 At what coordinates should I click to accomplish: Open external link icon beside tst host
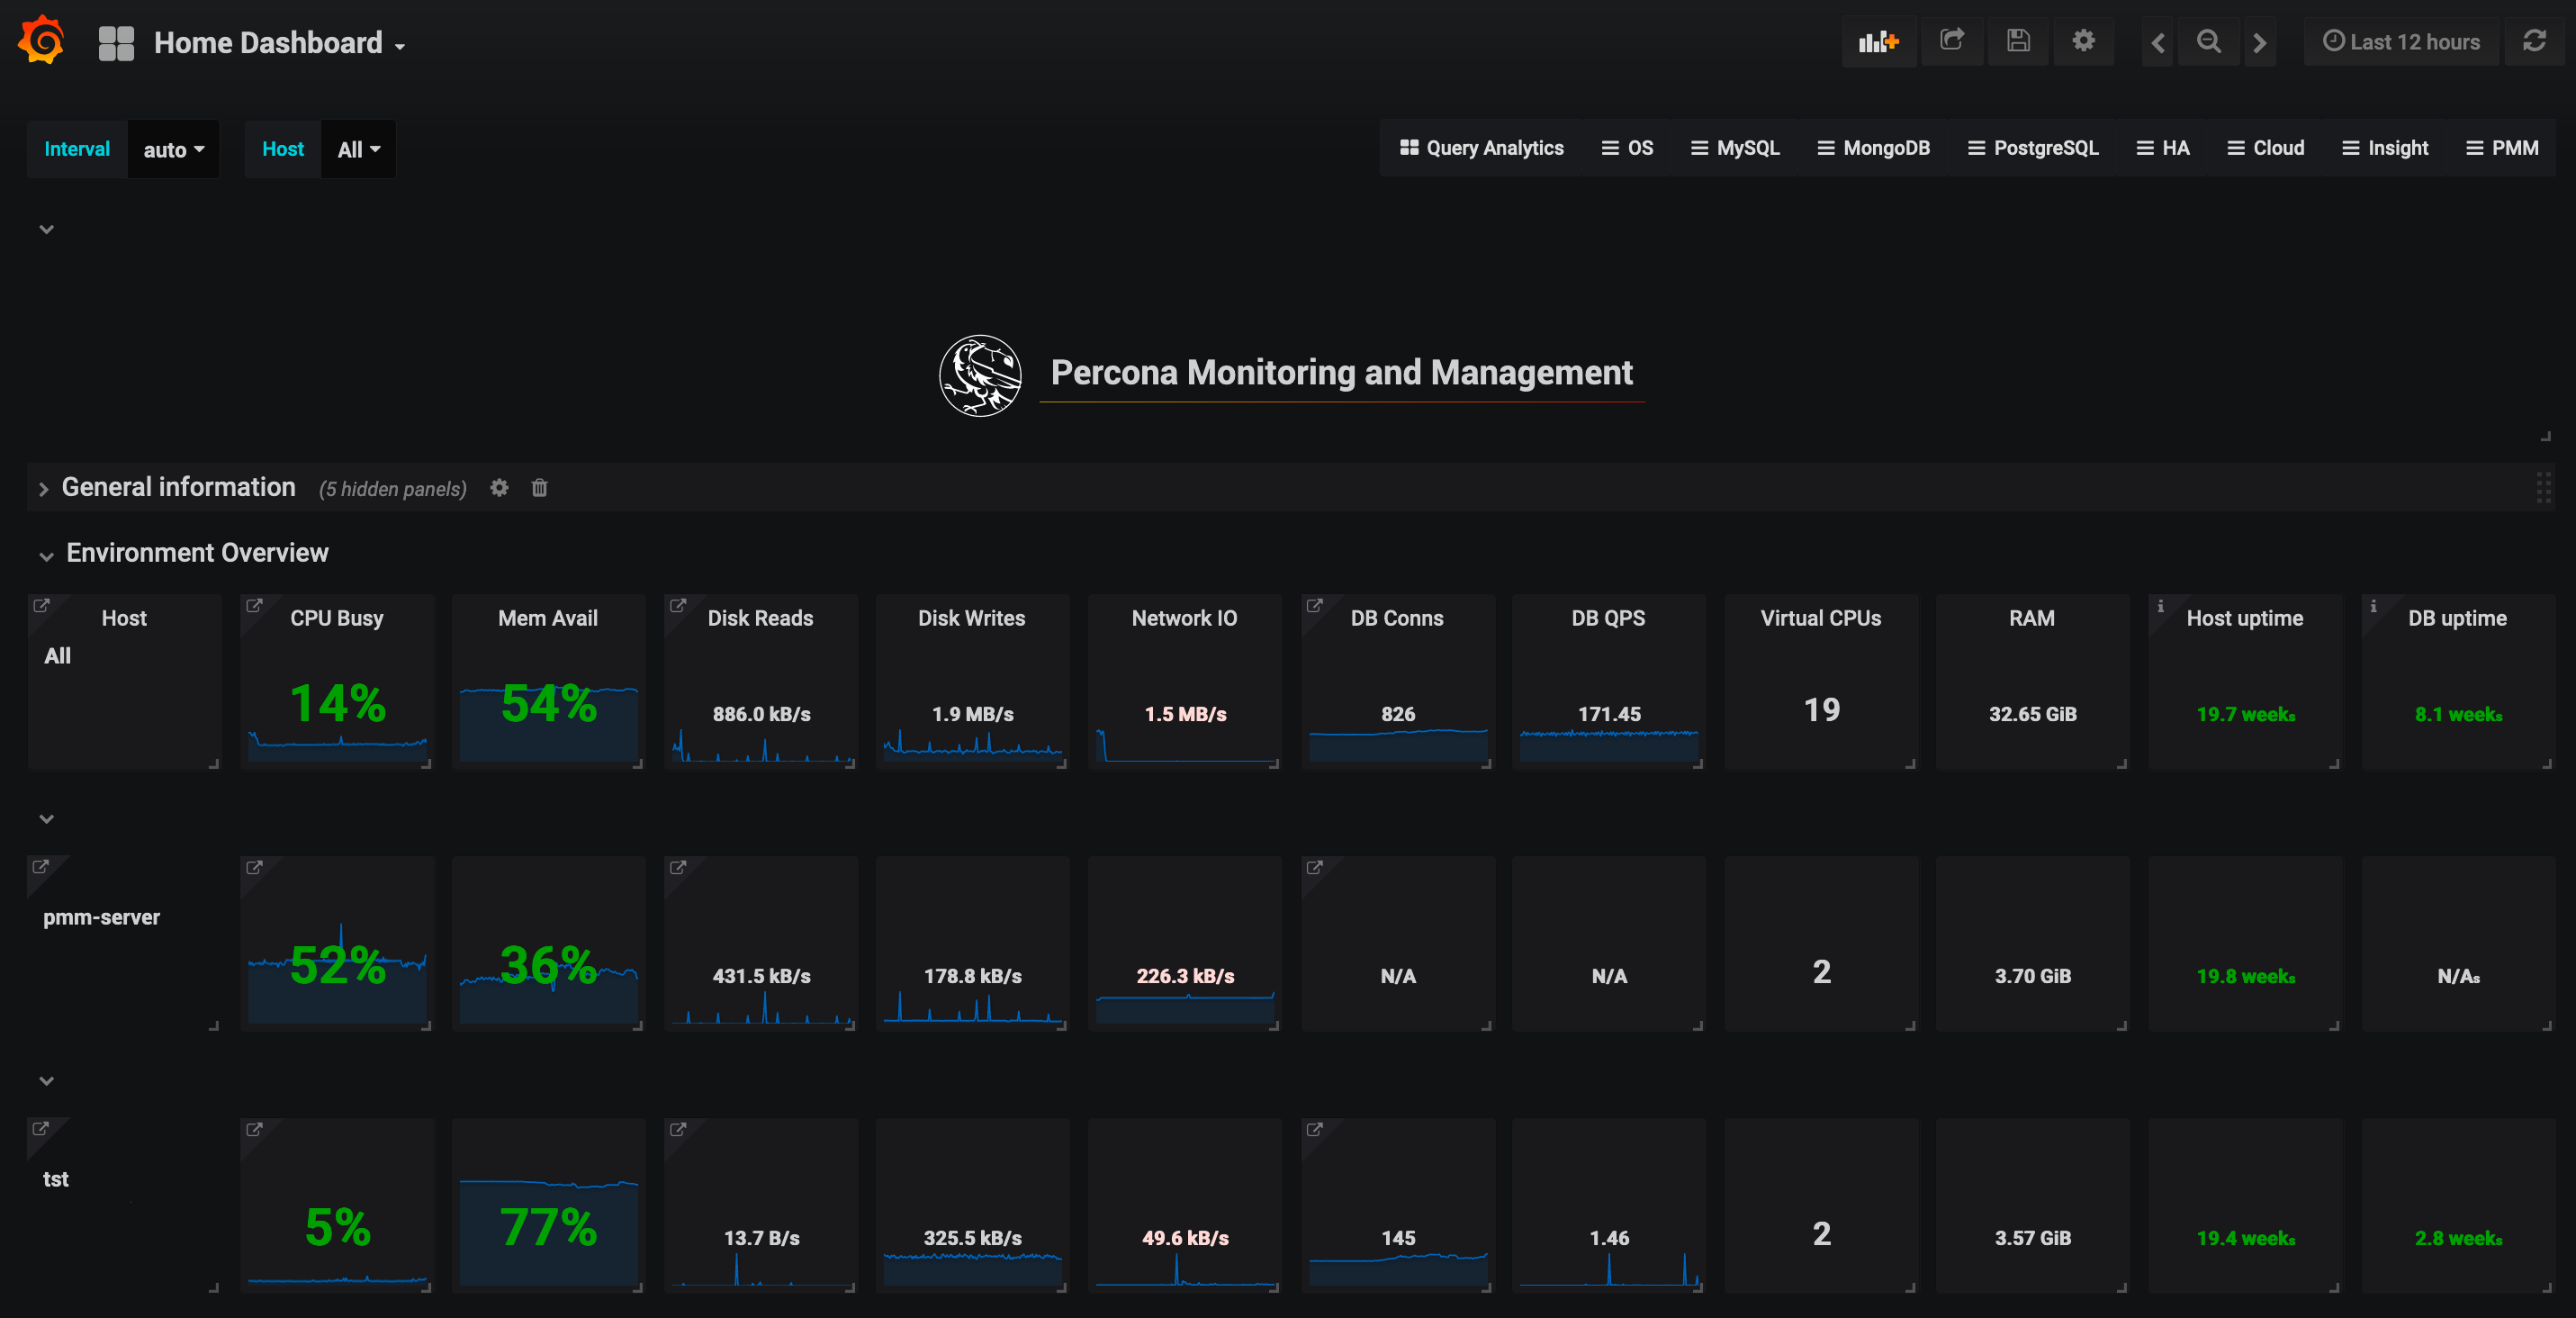point(41,1129)
